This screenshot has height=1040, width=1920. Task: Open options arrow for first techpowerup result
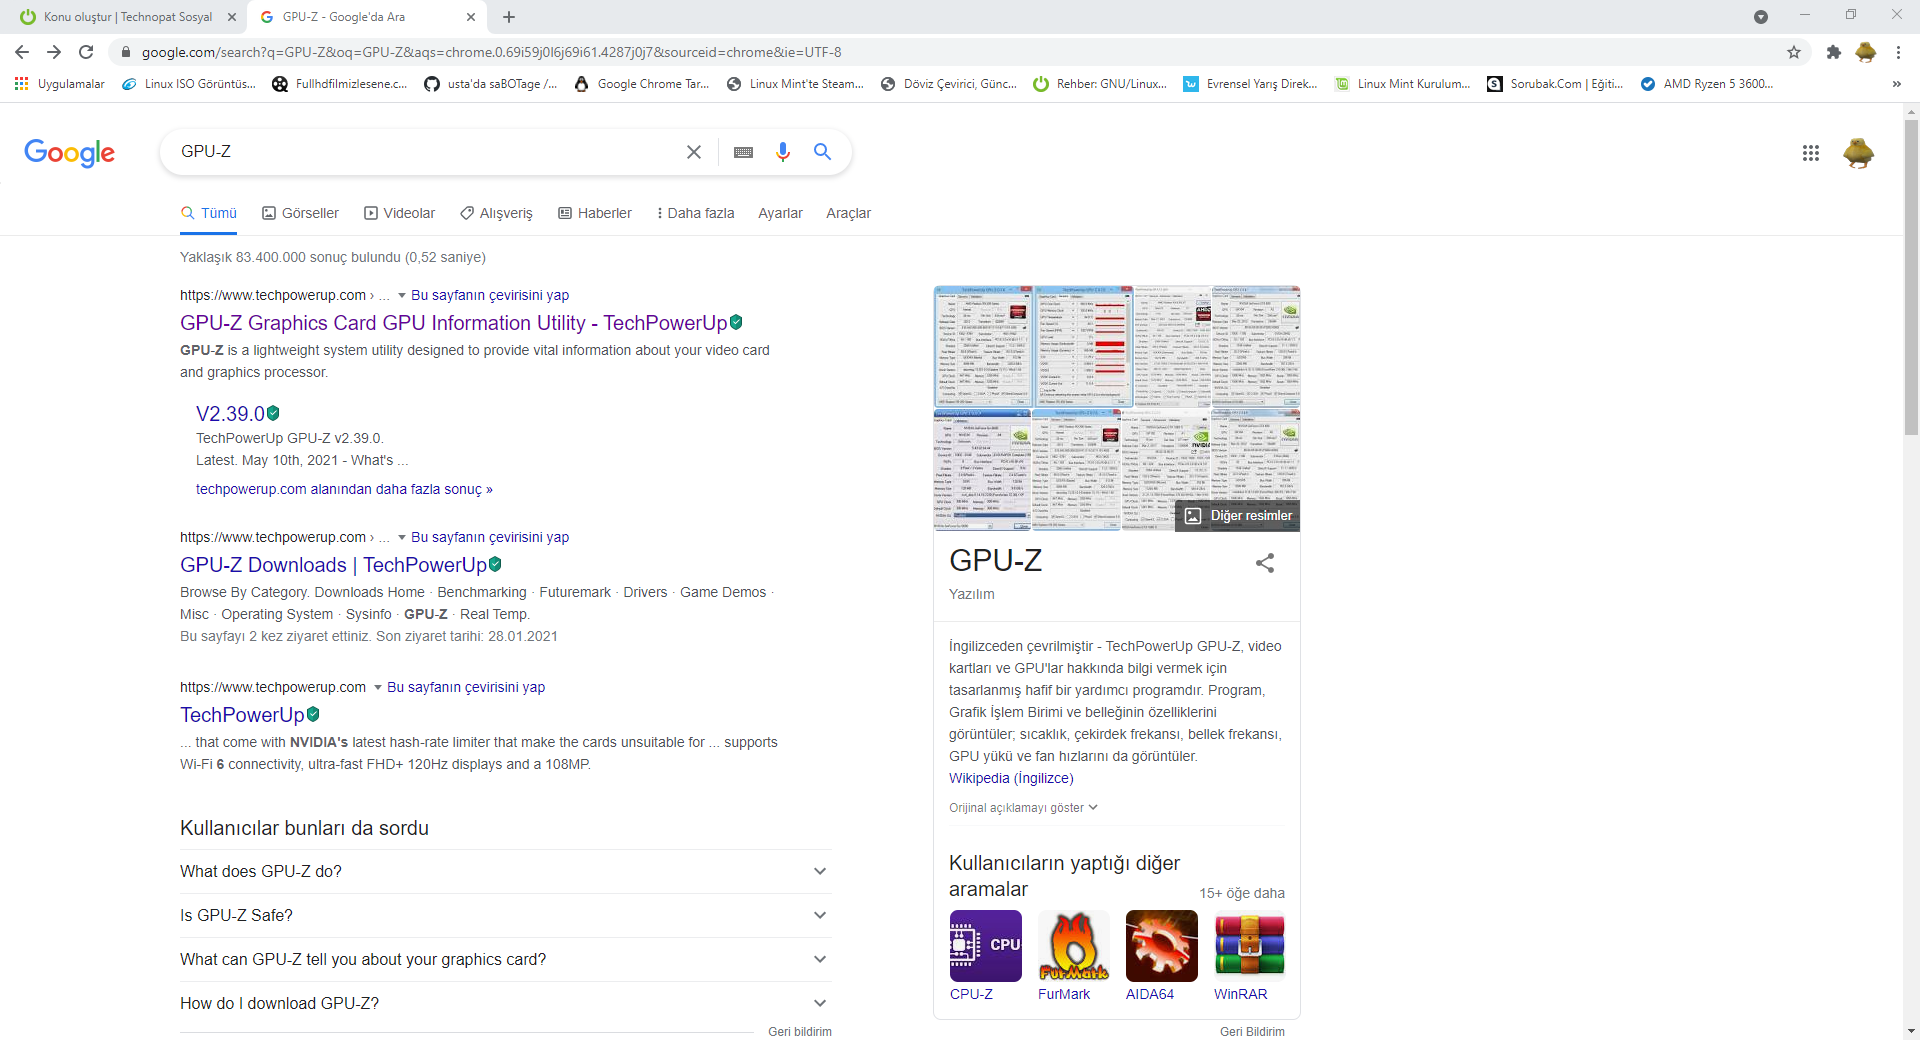click(402, 295)
